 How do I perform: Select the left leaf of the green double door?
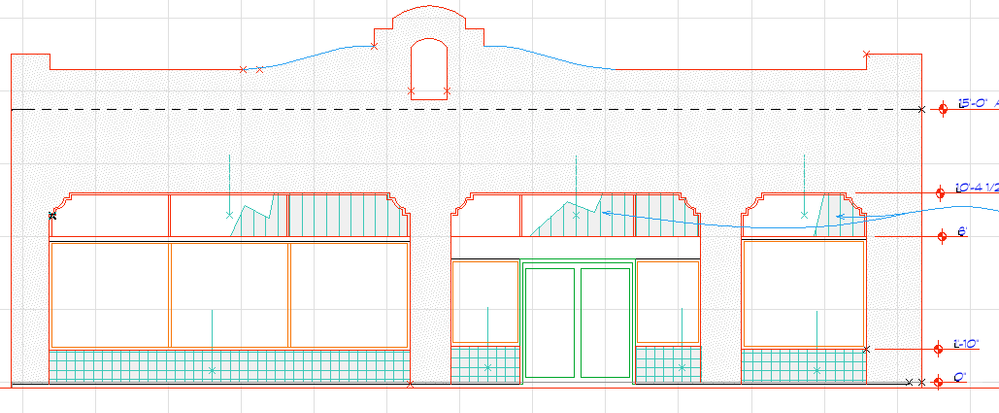[549, 322]
